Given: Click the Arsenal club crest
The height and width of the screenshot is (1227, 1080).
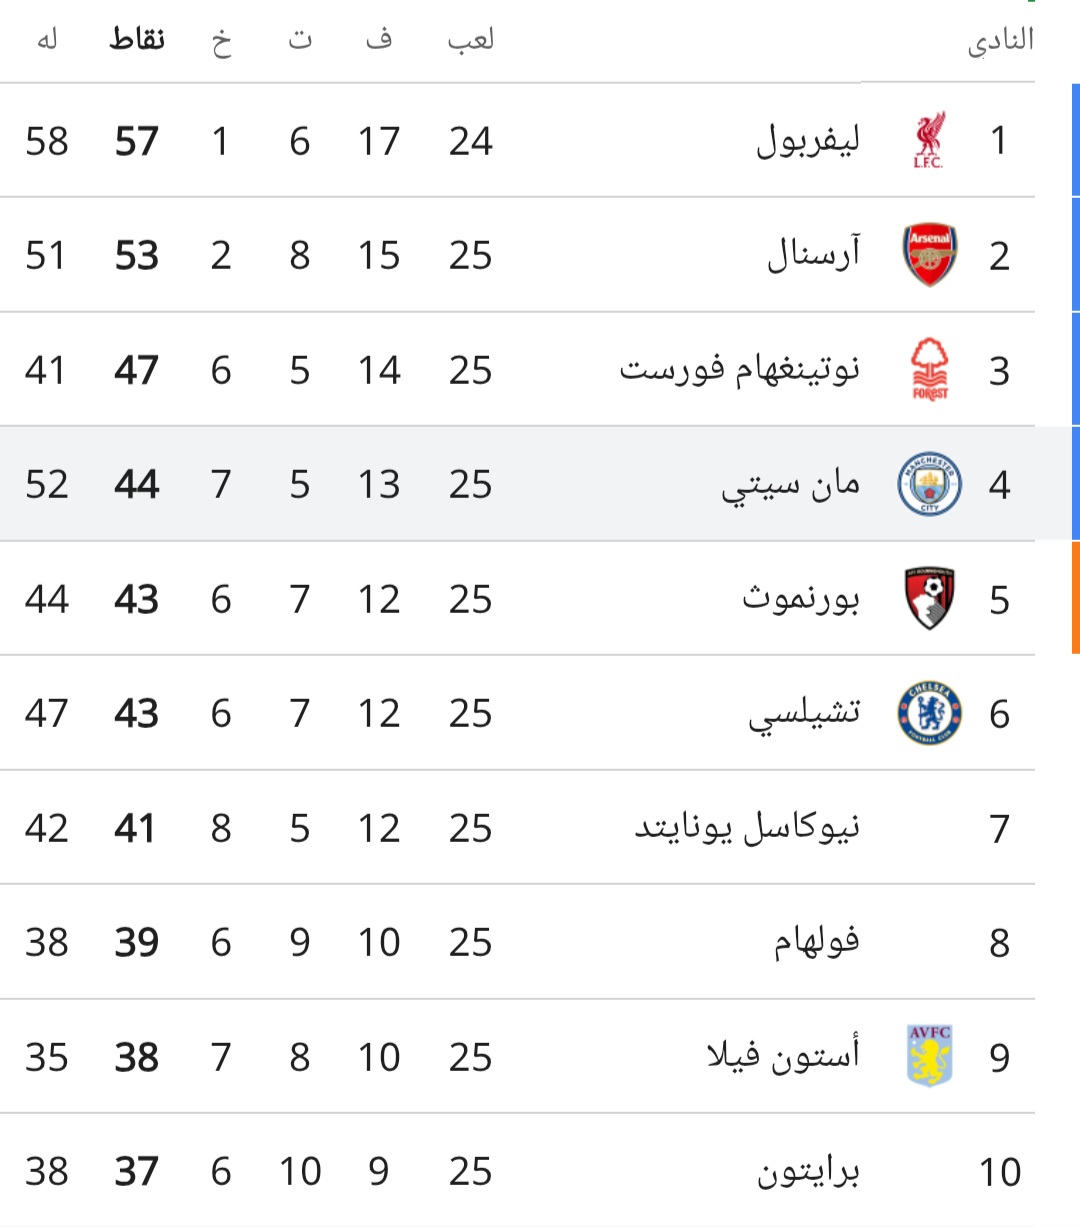Looking at the screenshot, I should coord(929,255).
